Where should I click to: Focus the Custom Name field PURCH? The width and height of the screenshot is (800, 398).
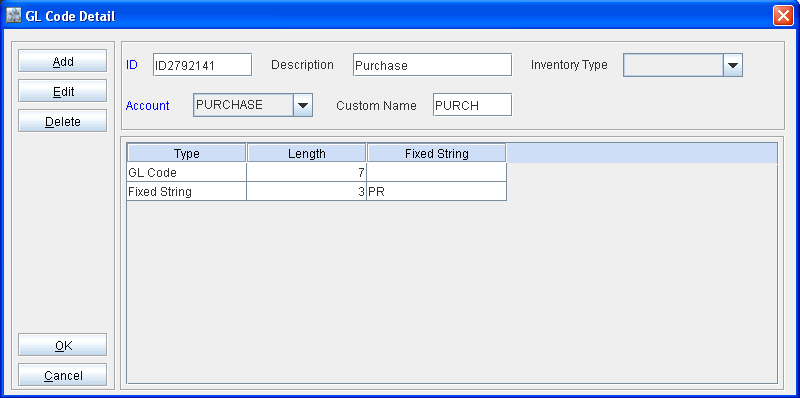tap(472, 105)
